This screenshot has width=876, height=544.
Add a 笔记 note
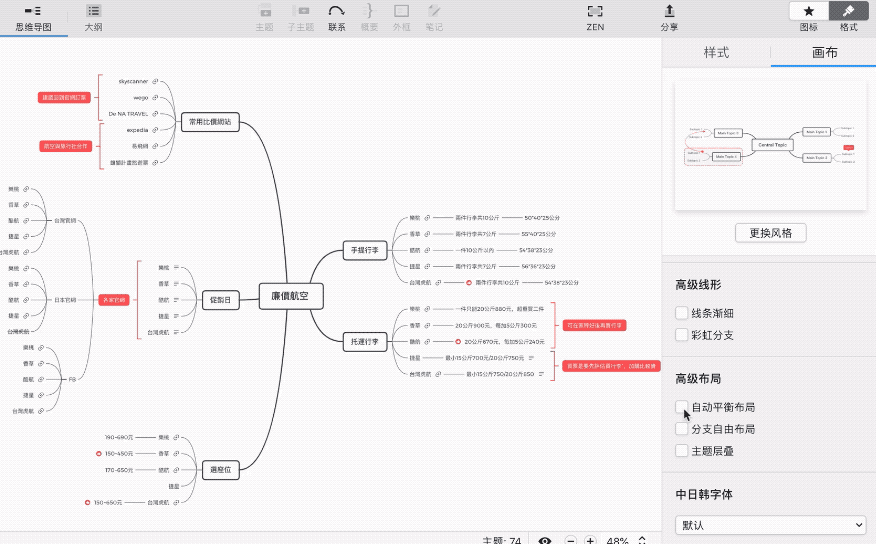coord(434,17)
